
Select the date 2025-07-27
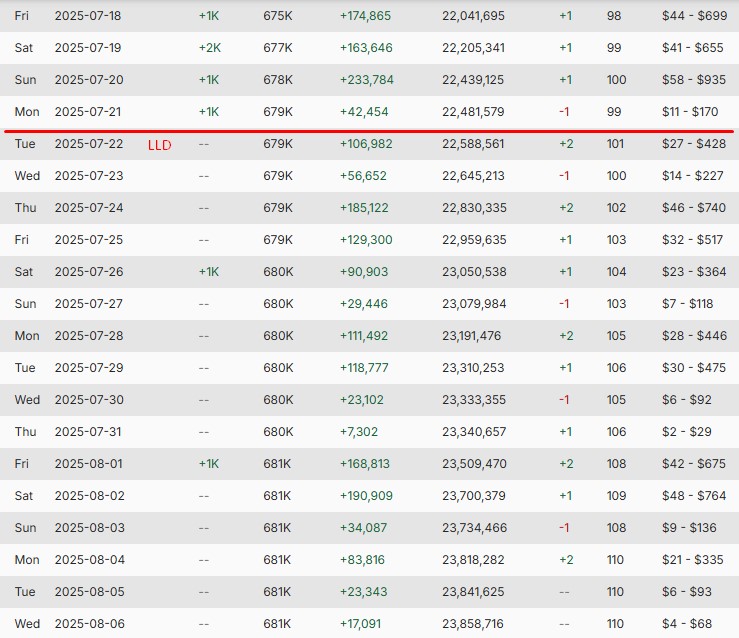89,304
